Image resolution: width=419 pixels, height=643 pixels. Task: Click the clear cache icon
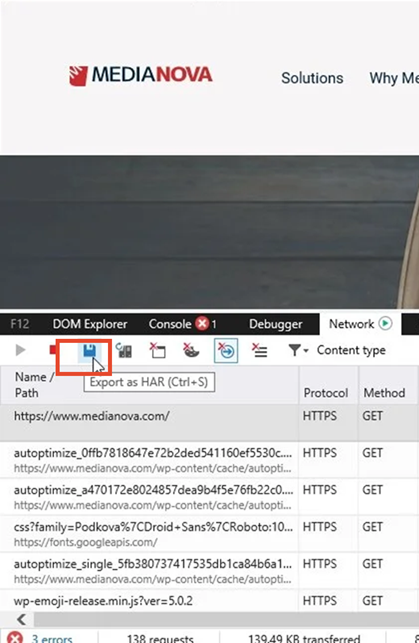157,351
